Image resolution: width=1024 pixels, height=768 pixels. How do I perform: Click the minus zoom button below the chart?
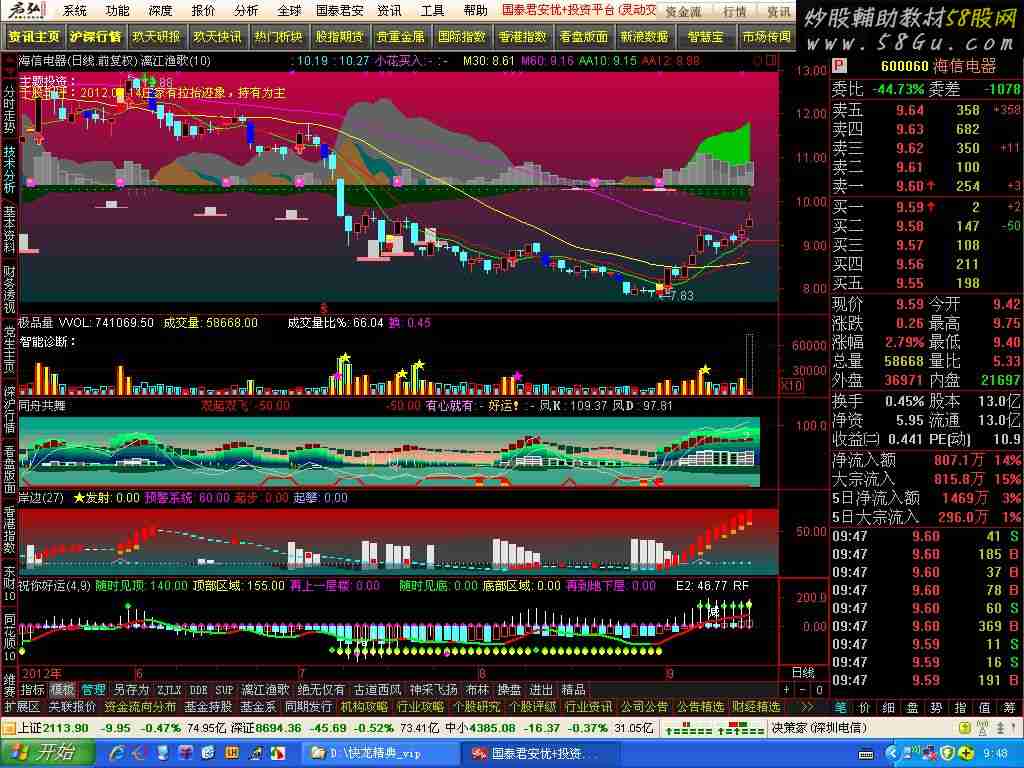803,690
